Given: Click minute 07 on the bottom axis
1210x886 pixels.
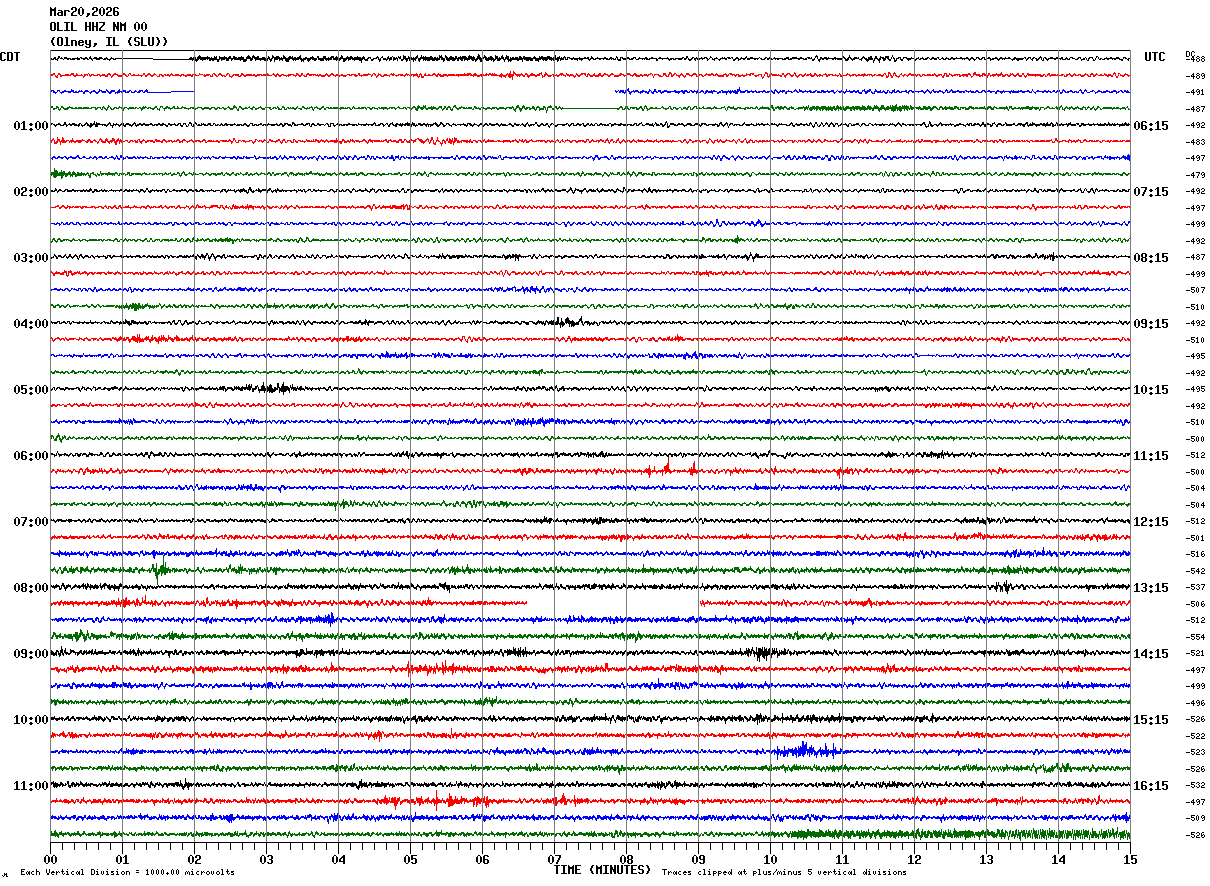Looking at the screenshot, I should [554, 859].
